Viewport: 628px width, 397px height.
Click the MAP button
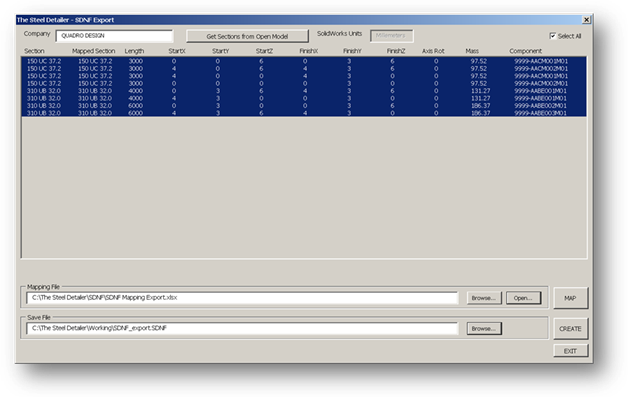(570, 298)
